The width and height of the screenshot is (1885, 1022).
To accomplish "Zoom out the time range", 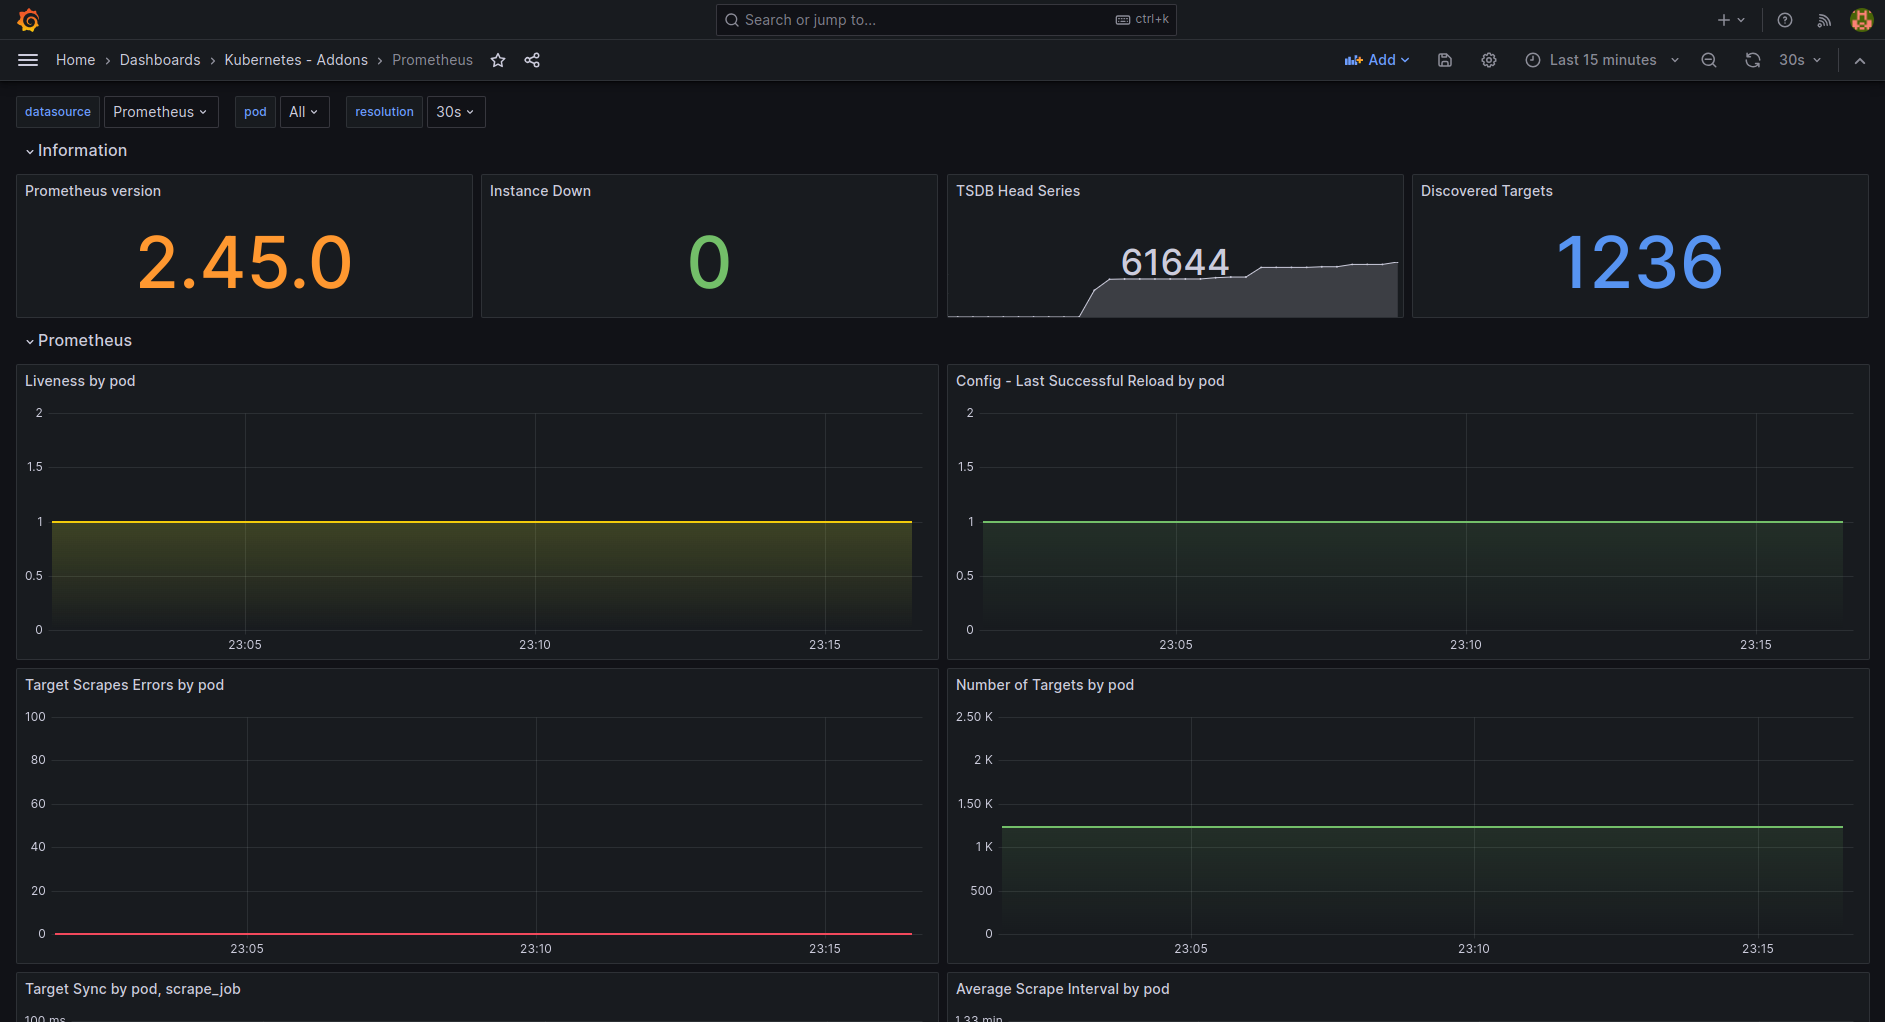I will pos(1709,60).
